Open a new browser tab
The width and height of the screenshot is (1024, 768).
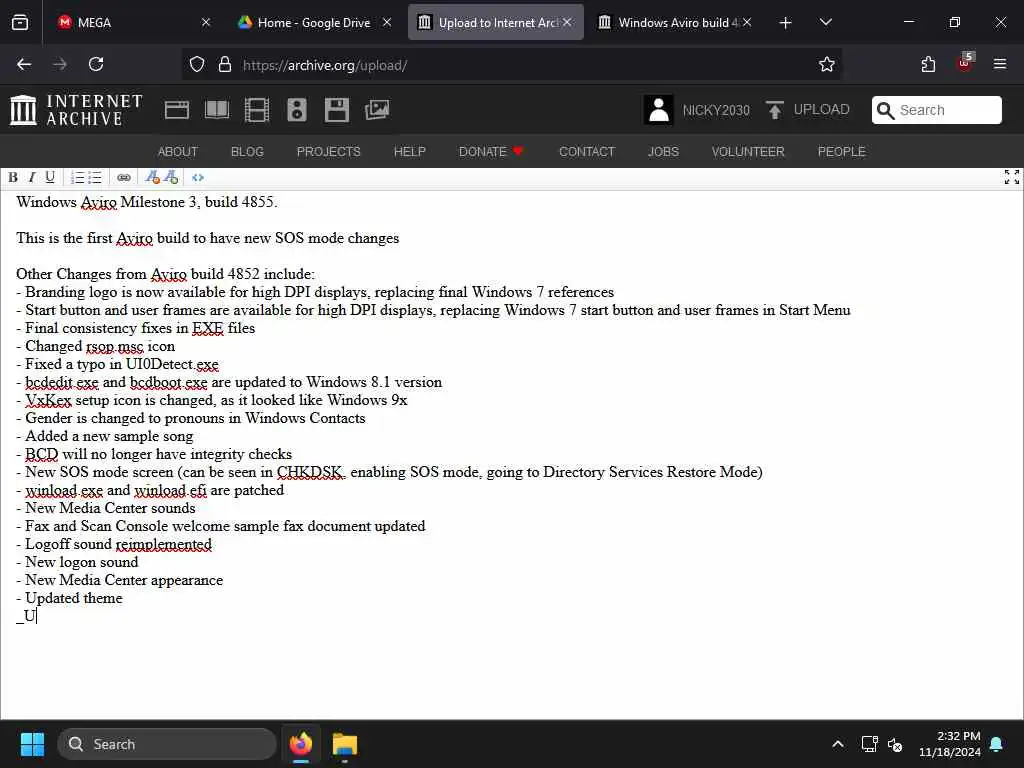[786, 23]
